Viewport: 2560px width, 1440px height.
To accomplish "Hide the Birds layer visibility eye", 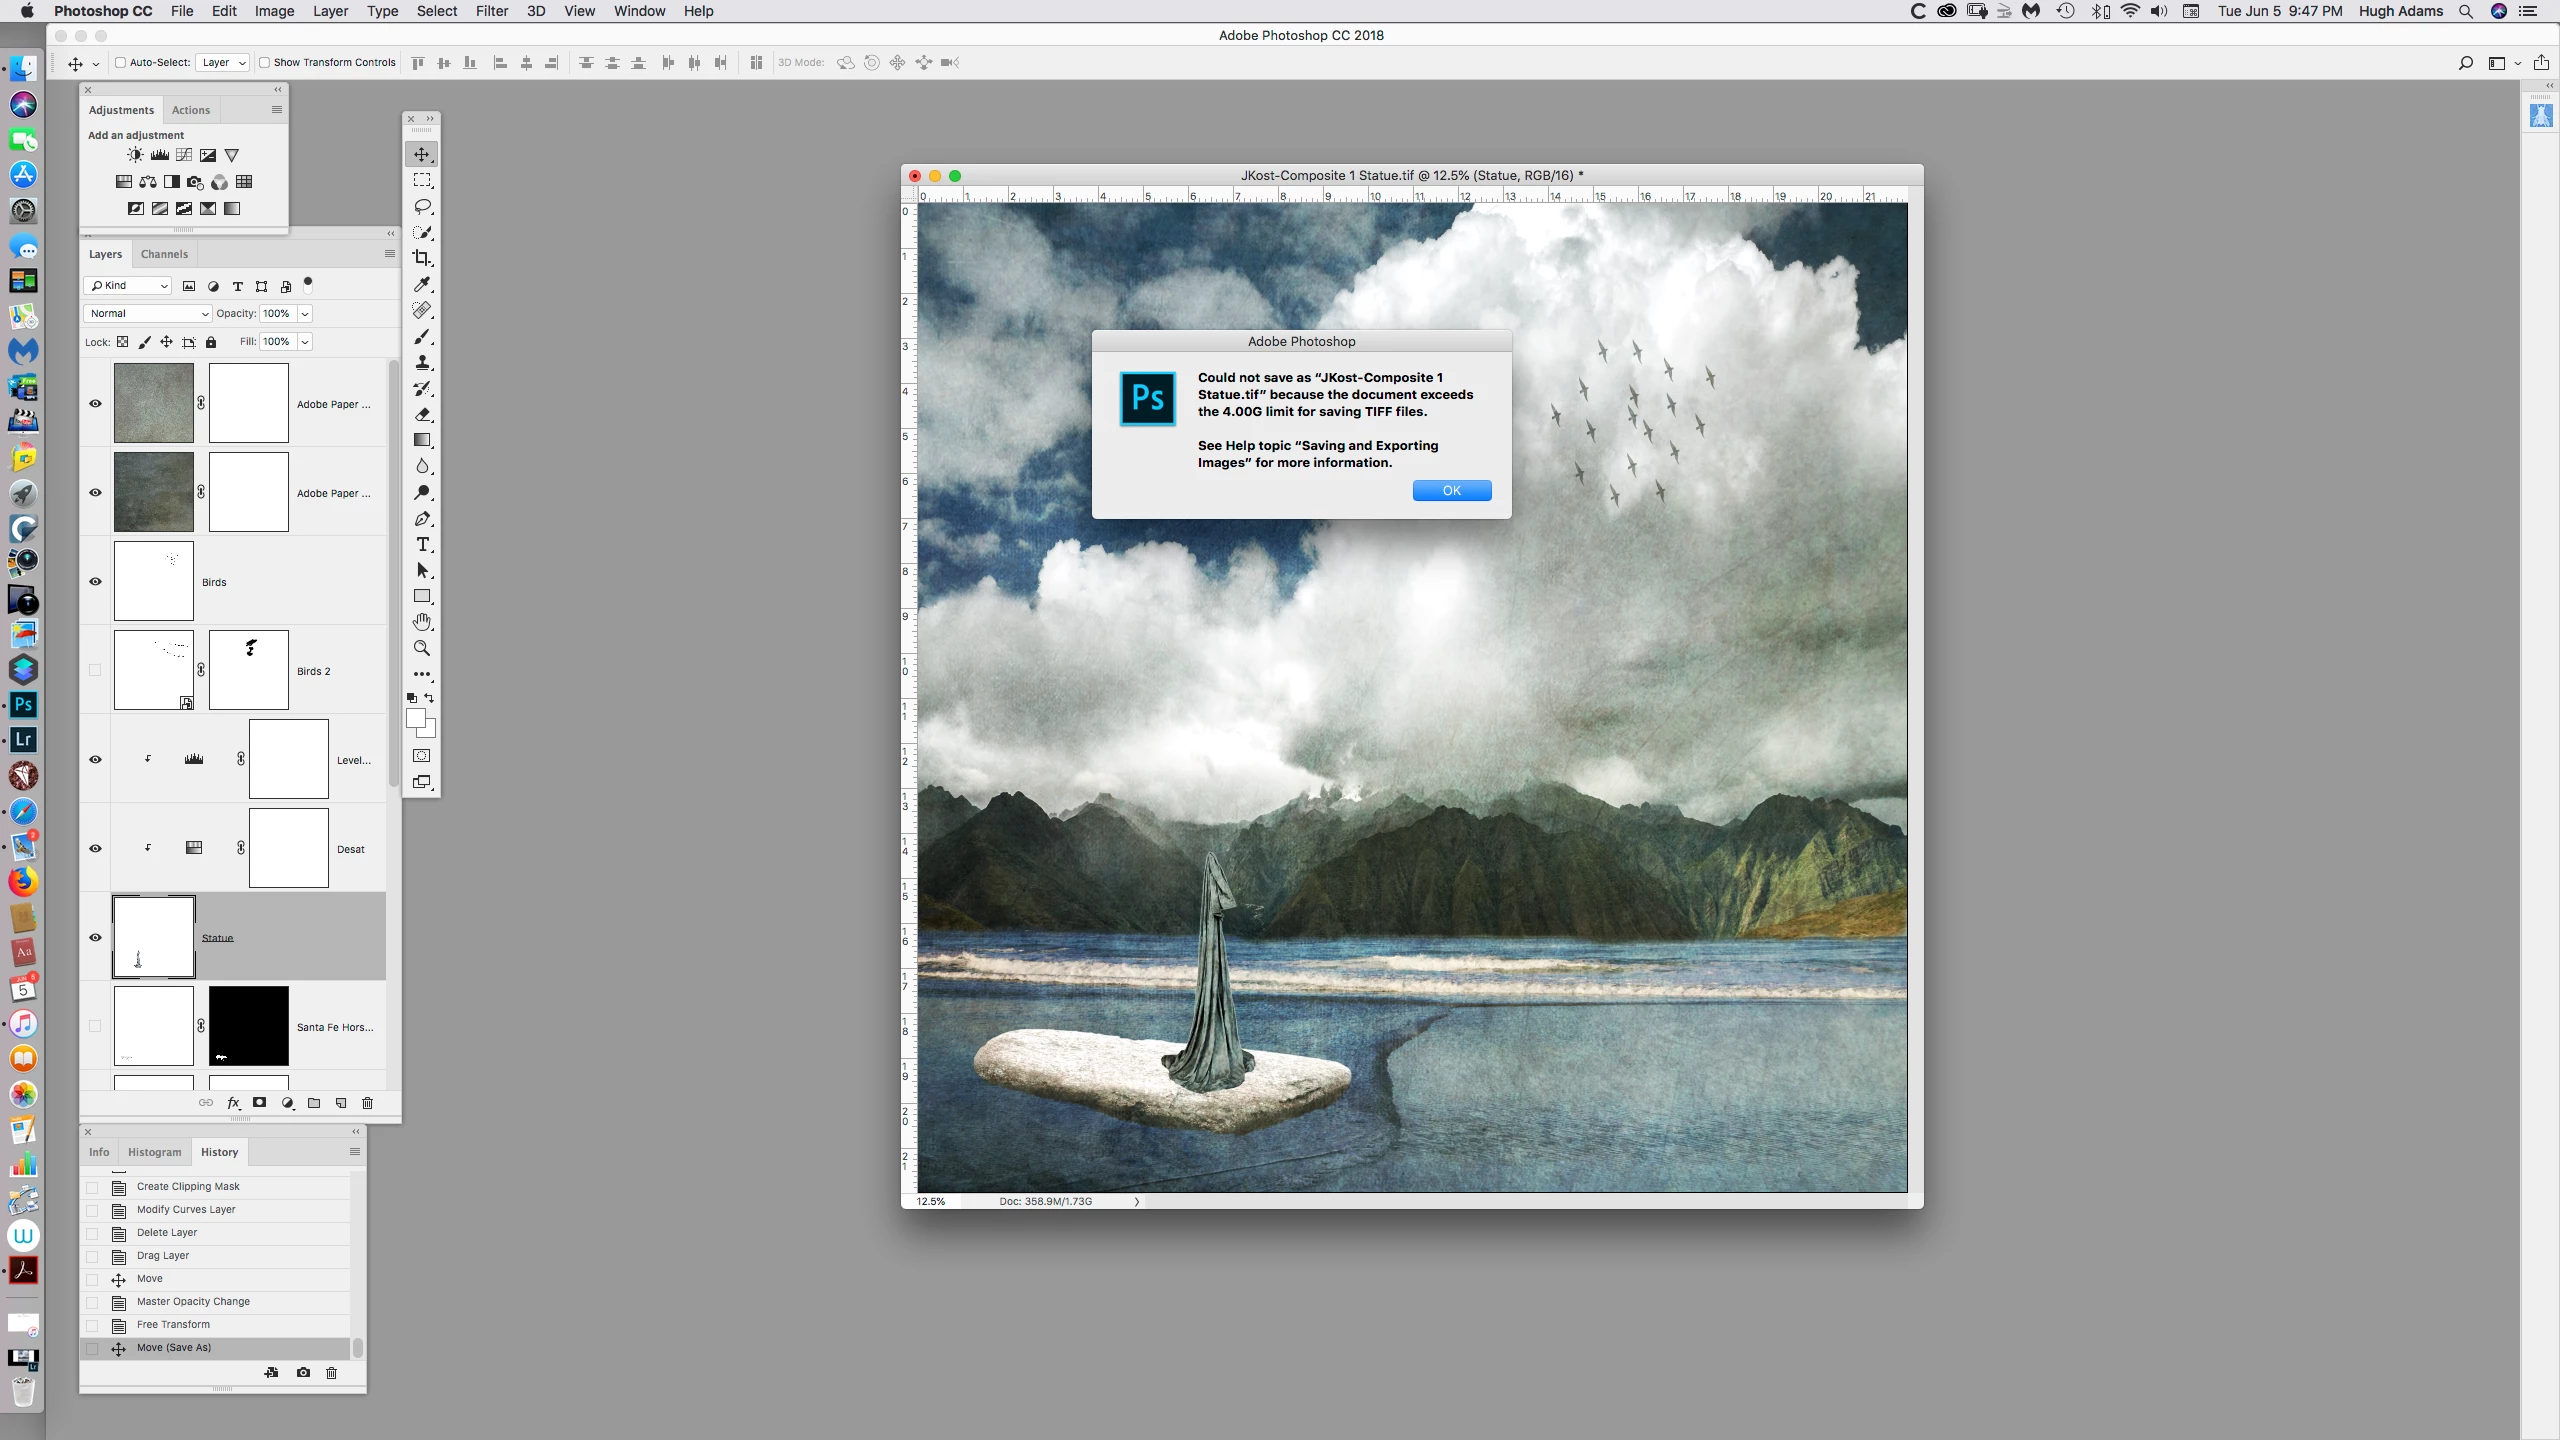I will [95, 581].
